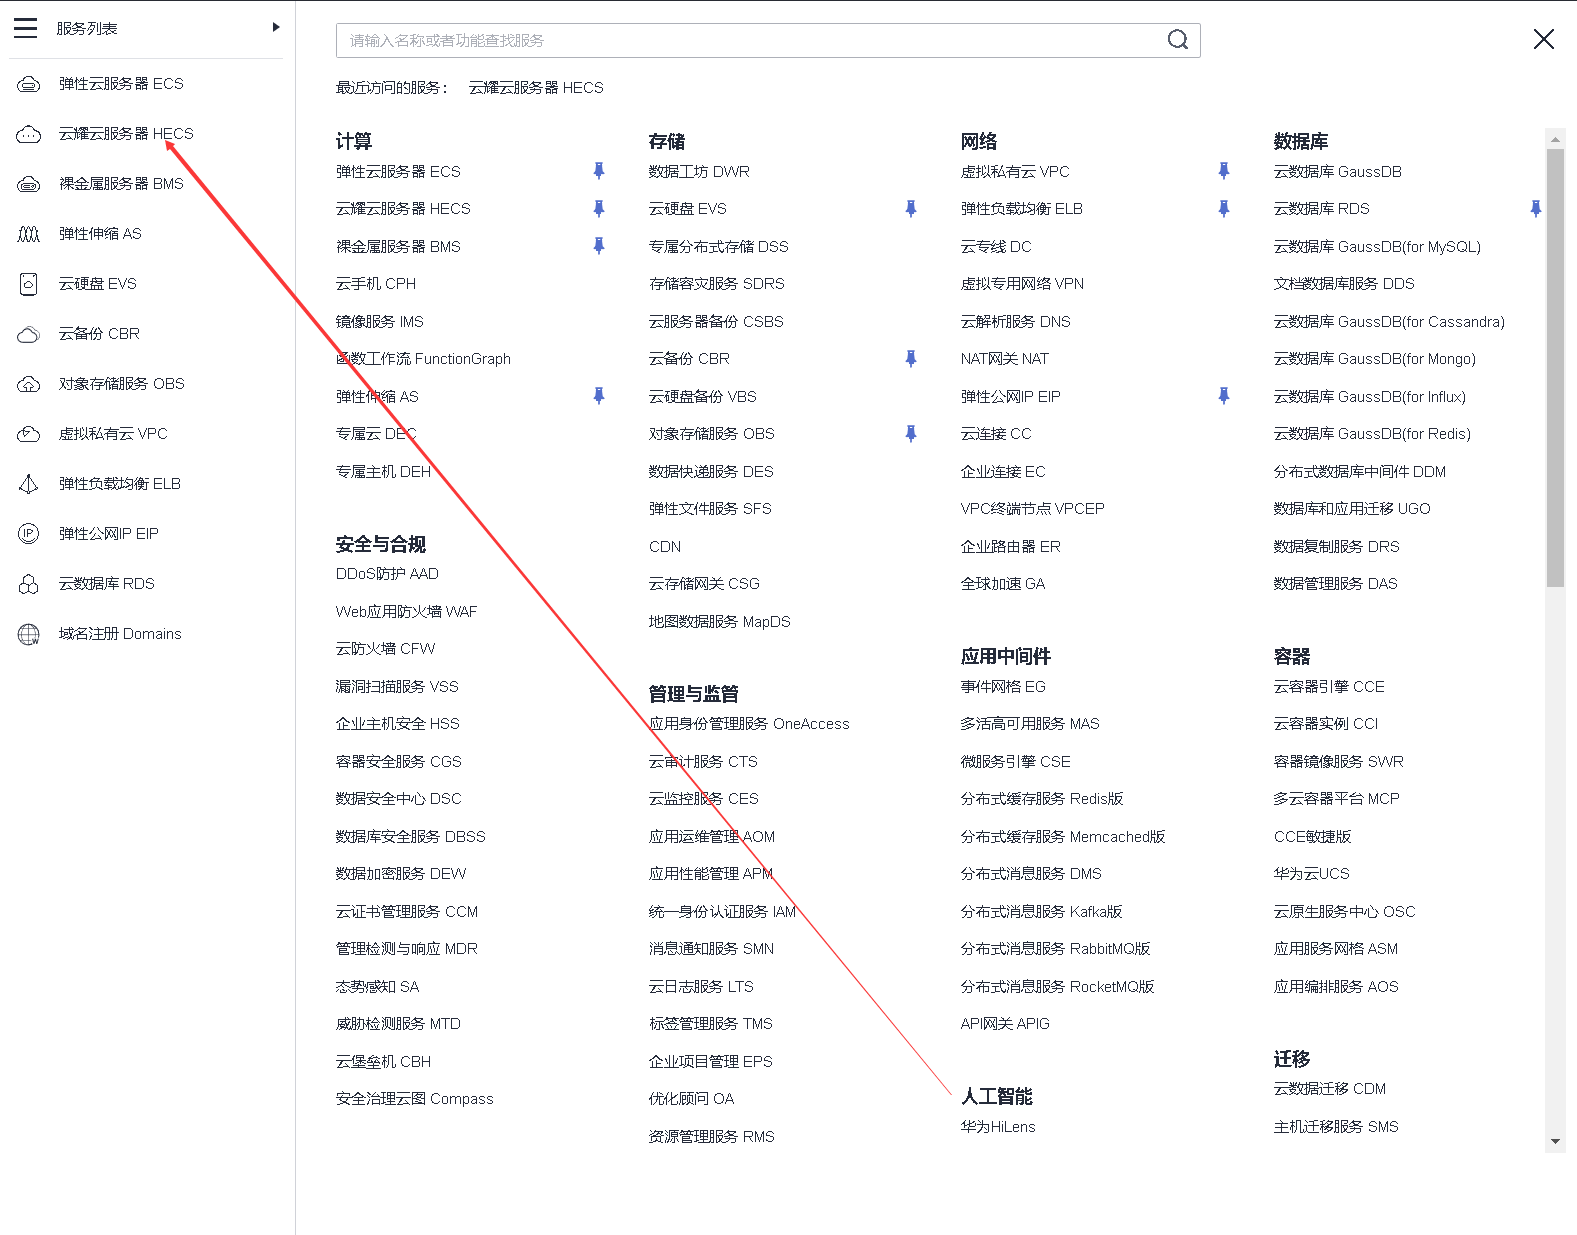Click the service list scrollbar thumb
This screenshot has height=1235, width=1577.
[x=1555, y=368]
